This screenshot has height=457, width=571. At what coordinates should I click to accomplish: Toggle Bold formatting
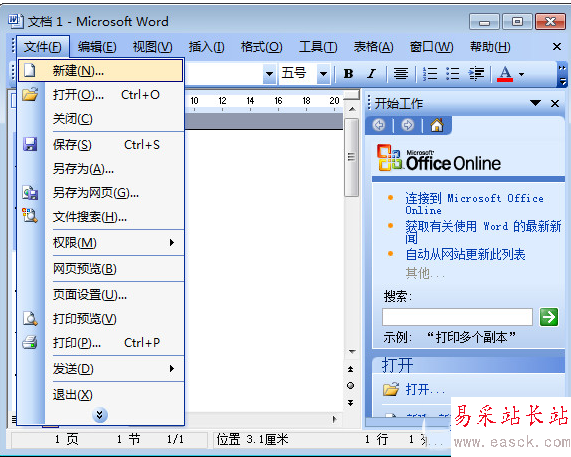pyautogui.click(x=348, y=74)
